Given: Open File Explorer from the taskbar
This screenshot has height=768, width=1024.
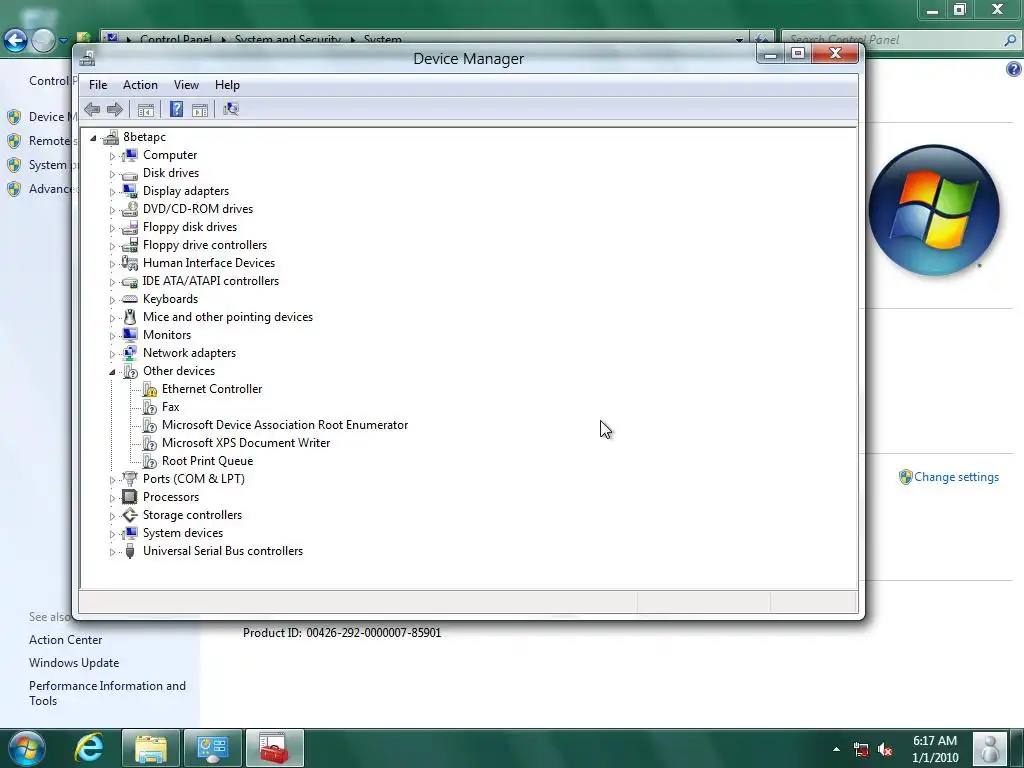Looking at the screenshot, I should (x=151, y=748).
